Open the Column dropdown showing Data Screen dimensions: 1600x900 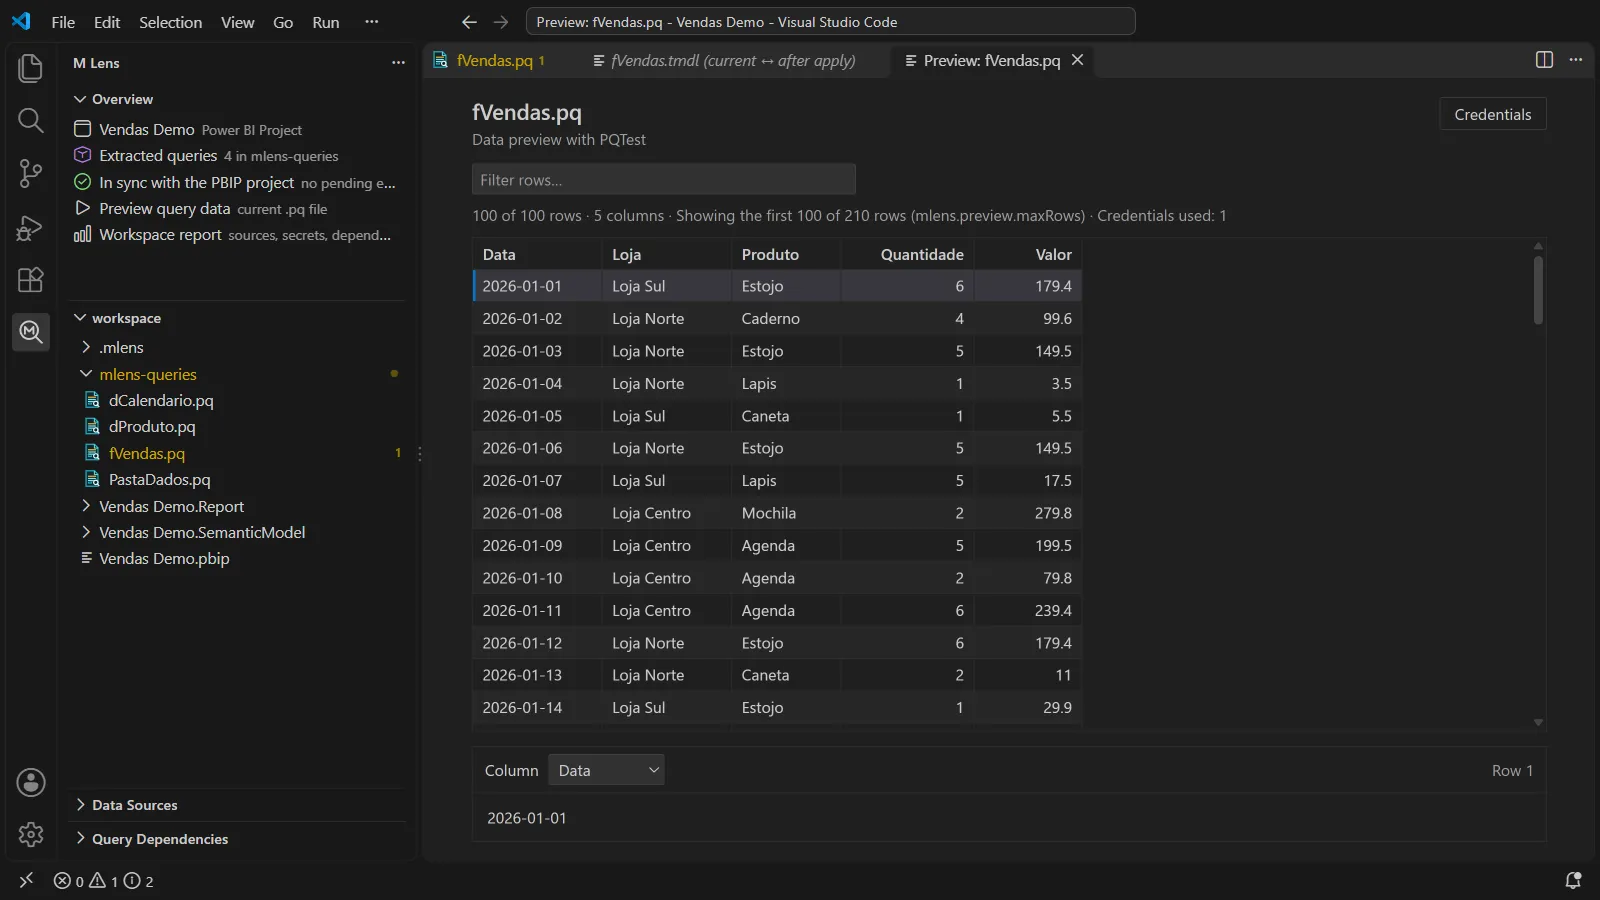(606, 770)
